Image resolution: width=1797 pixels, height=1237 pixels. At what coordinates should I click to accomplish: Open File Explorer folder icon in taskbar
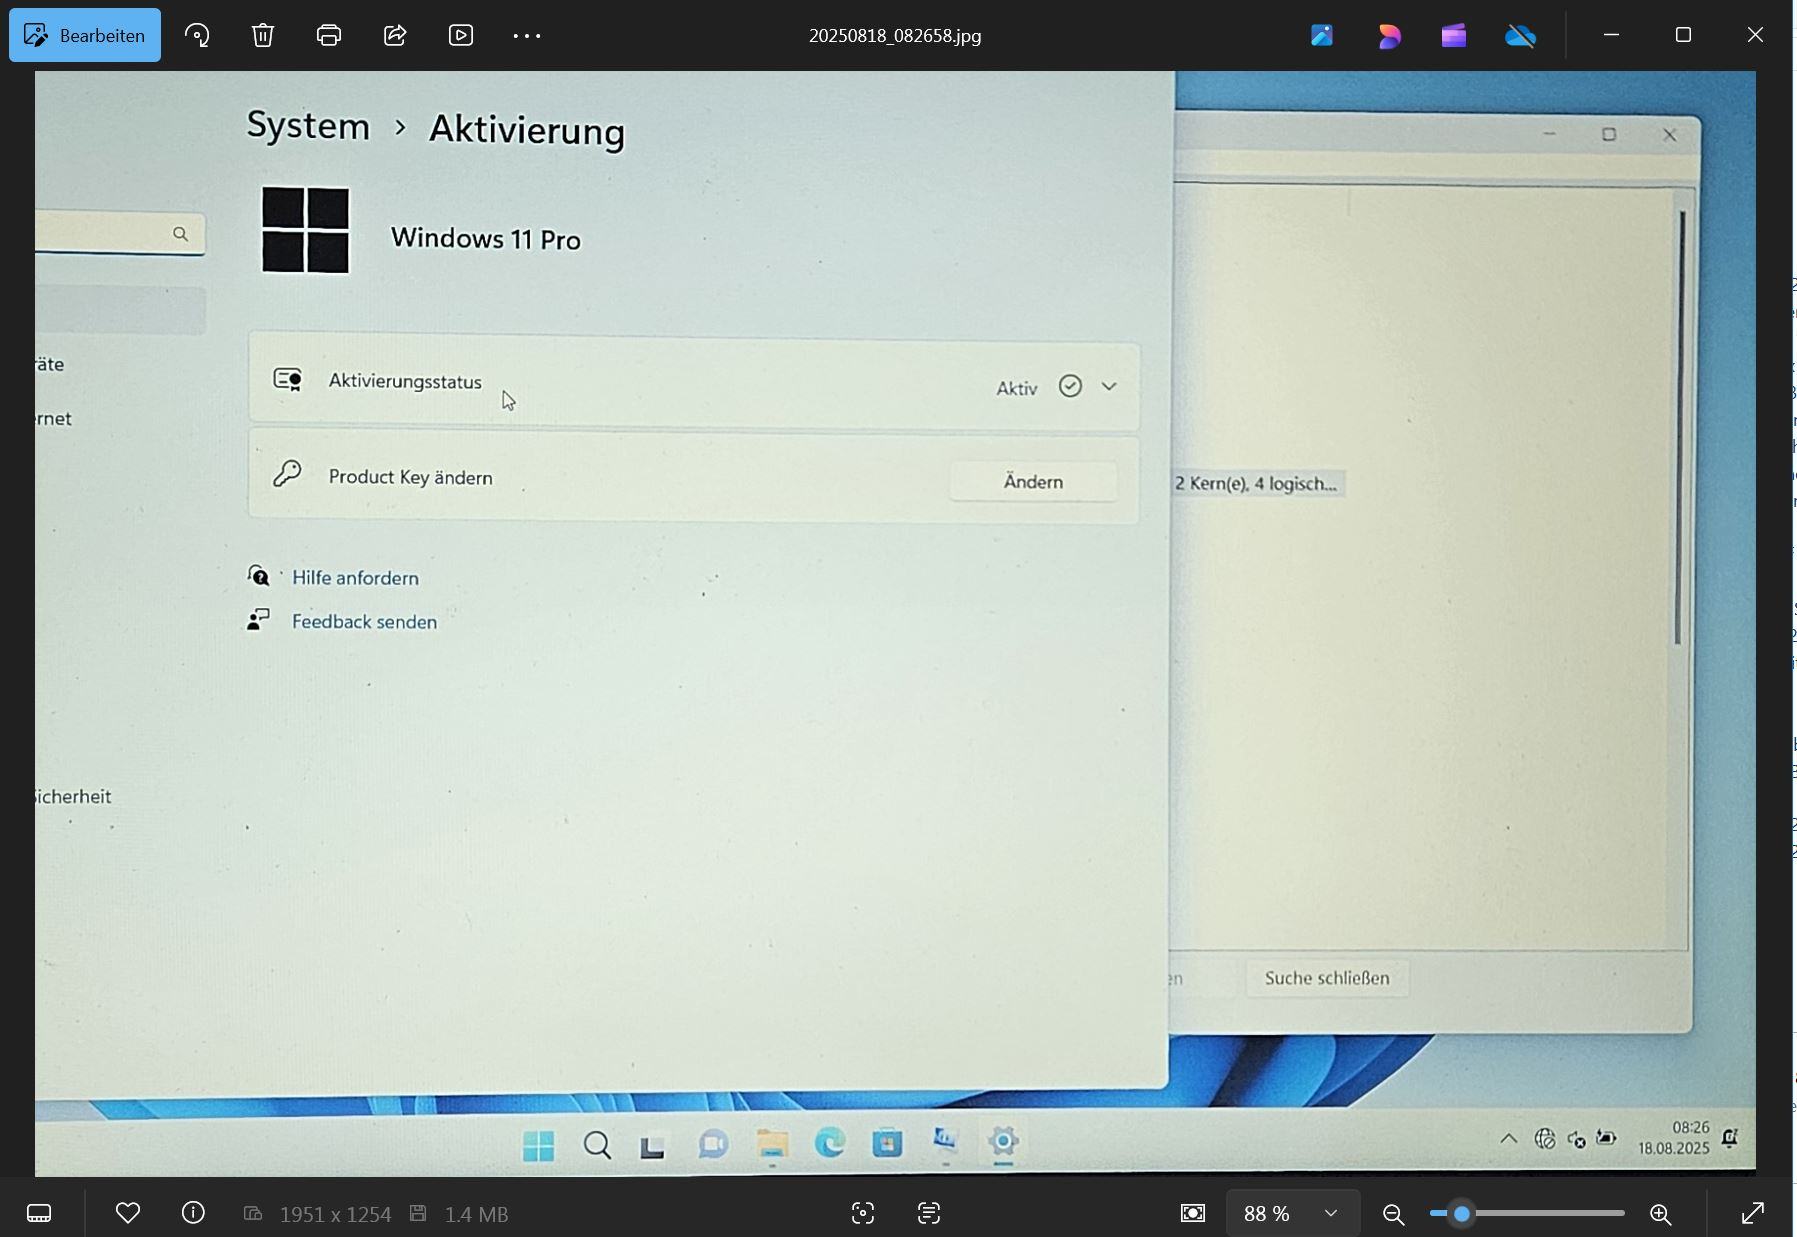coord(772,1144)
